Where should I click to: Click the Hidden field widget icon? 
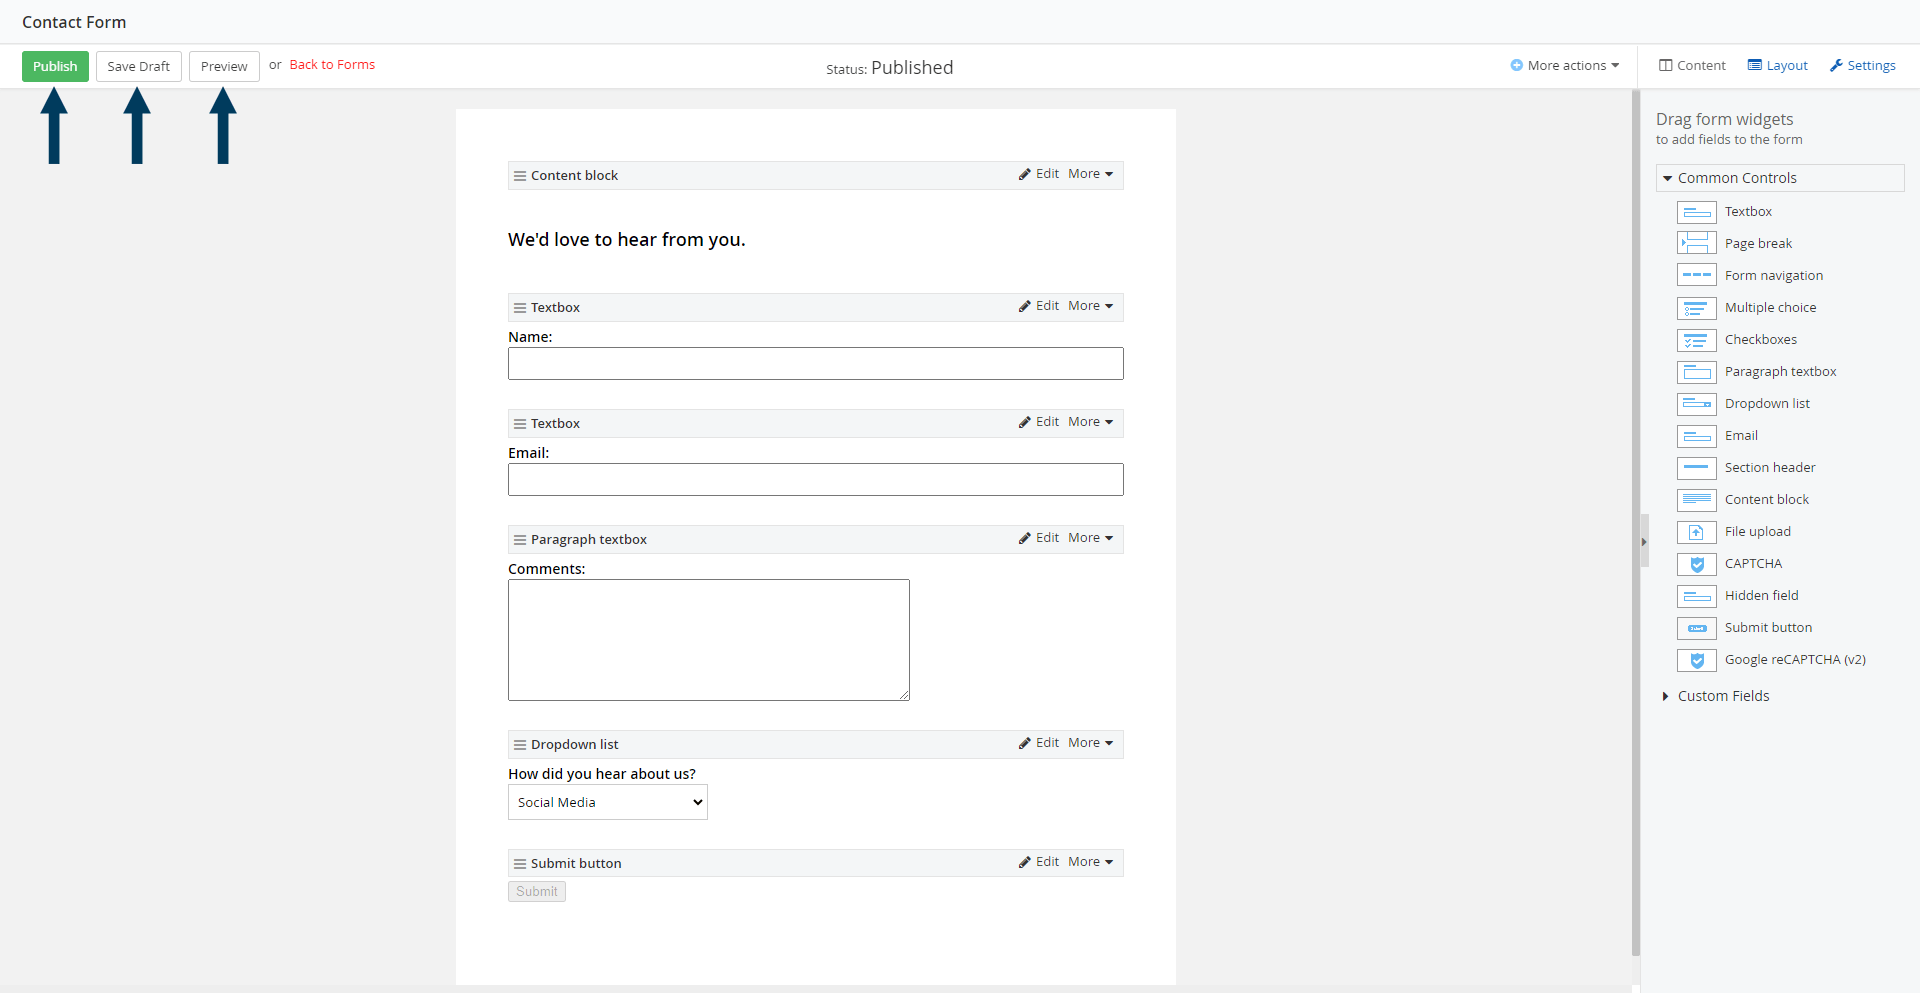[1696, 596]
